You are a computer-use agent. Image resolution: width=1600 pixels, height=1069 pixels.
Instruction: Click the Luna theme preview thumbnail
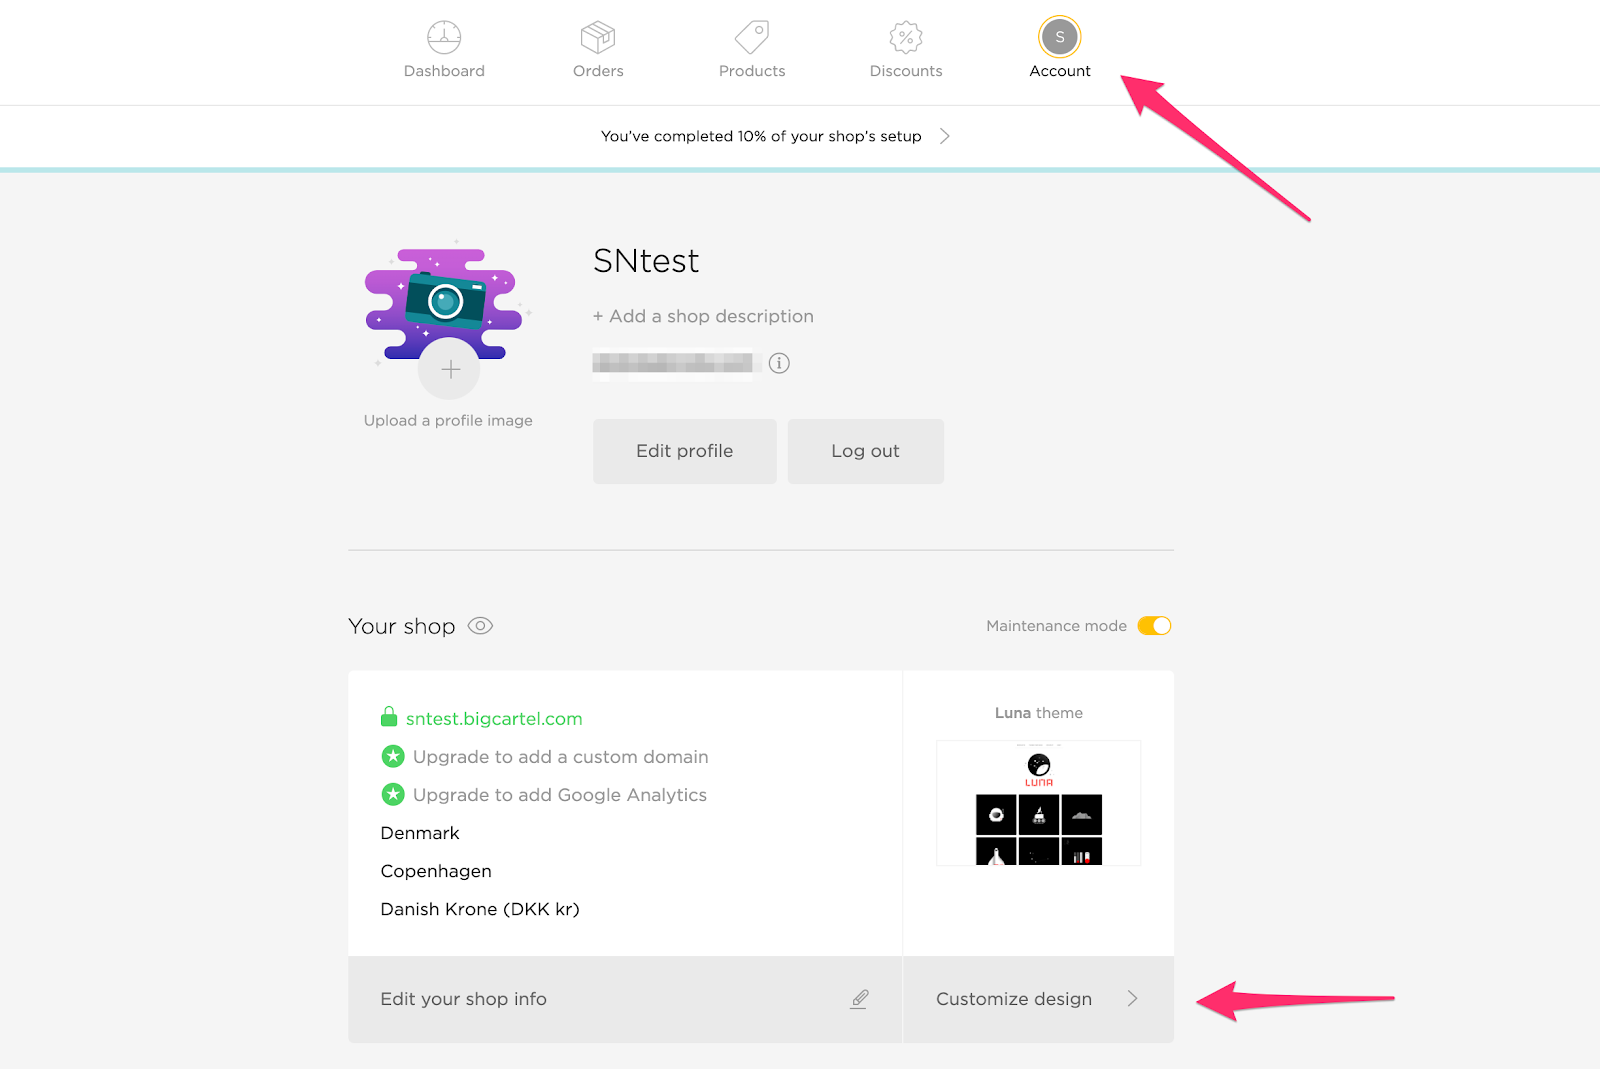[1038, 803]
